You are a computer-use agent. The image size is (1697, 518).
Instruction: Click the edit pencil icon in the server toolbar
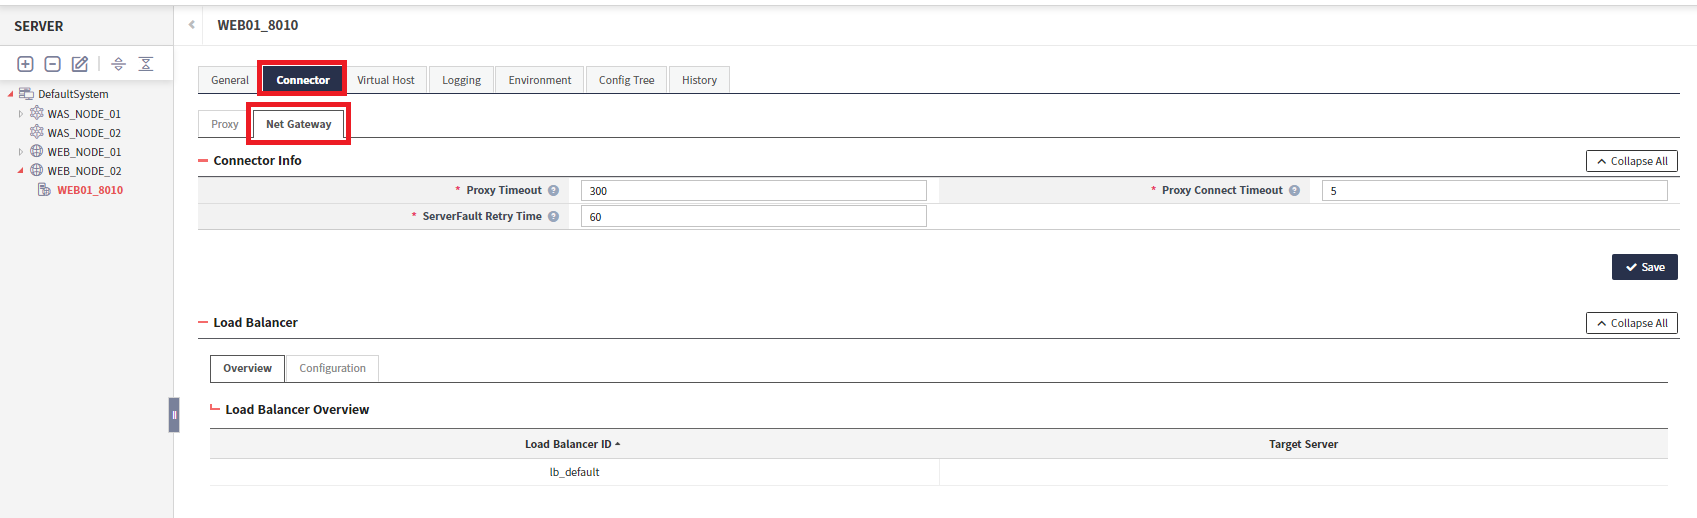click(80, 64)
